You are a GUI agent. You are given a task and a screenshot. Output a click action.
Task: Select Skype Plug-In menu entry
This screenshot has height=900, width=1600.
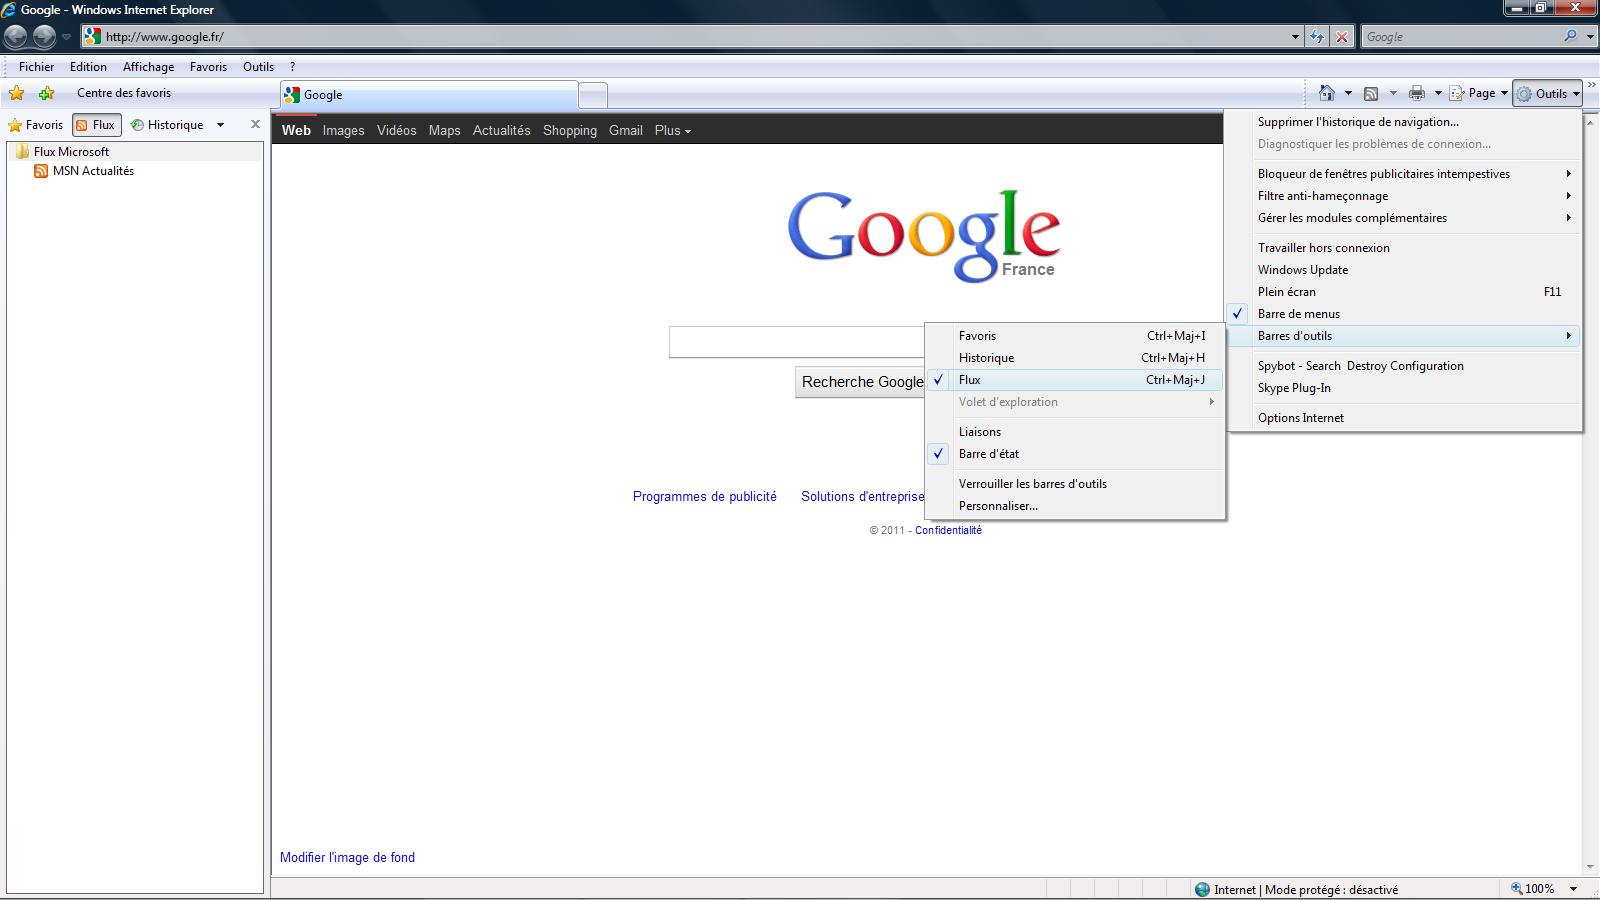1404,388
